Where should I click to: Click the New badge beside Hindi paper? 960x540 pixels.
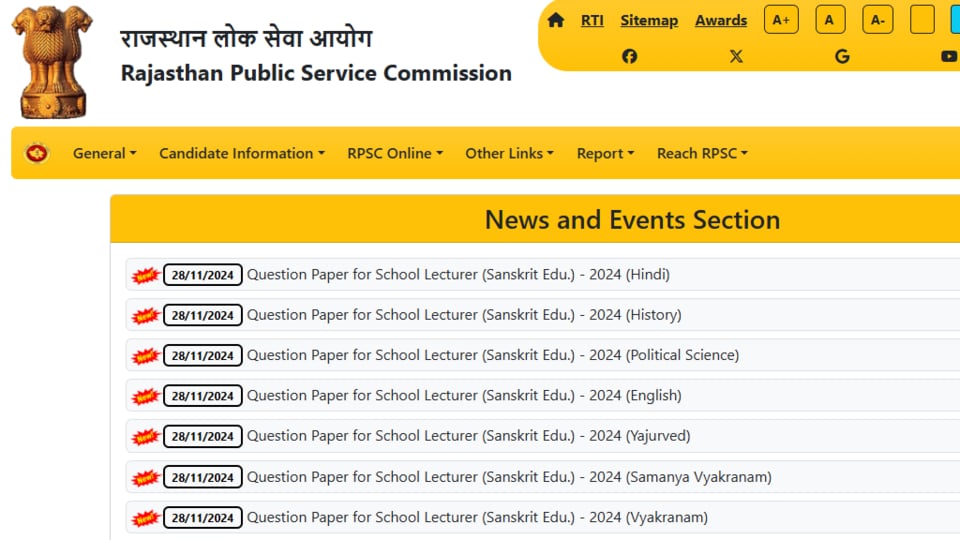pos(145,276)
